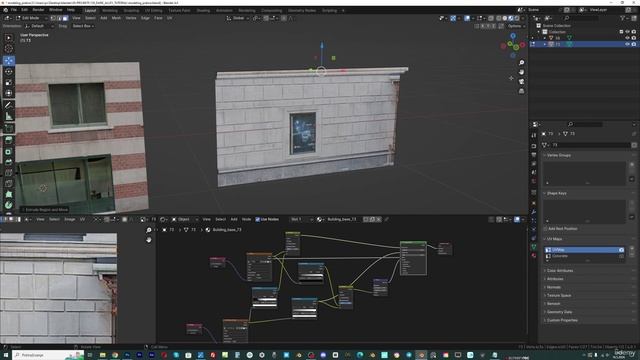
Task: Open the Object Data mesh properties tab
Action: tap(533, 247)
